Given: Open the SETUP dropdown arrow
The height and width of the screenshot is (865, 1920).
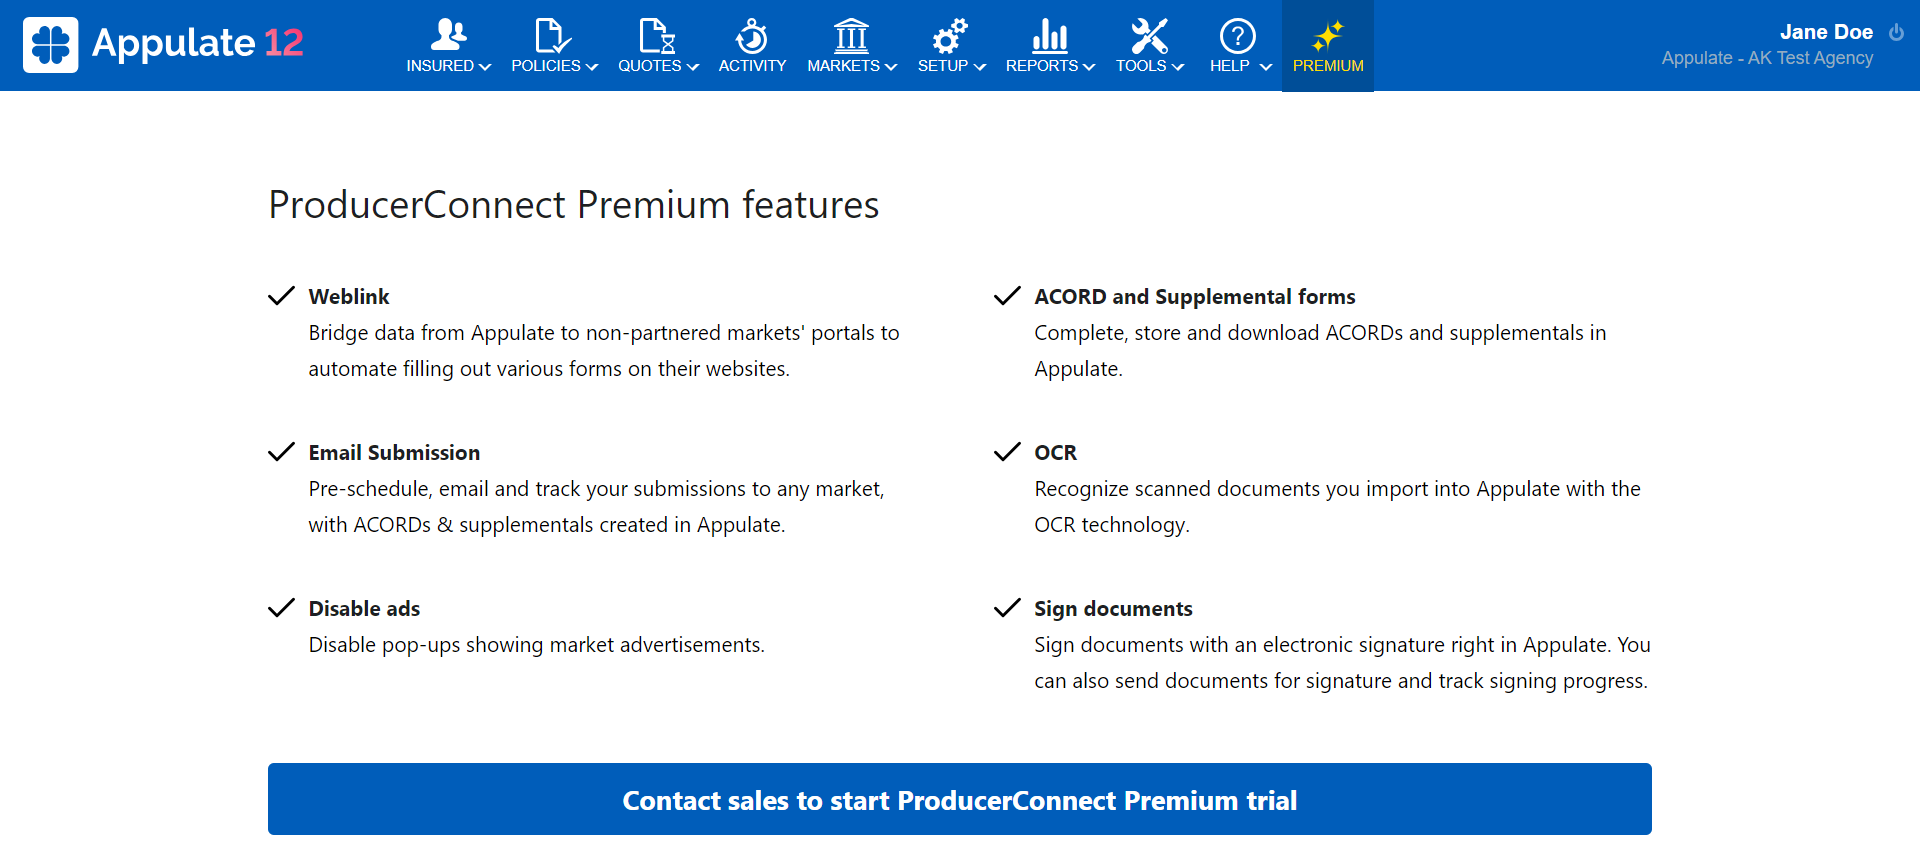Looking at the screenshot, I should [979, 68].
